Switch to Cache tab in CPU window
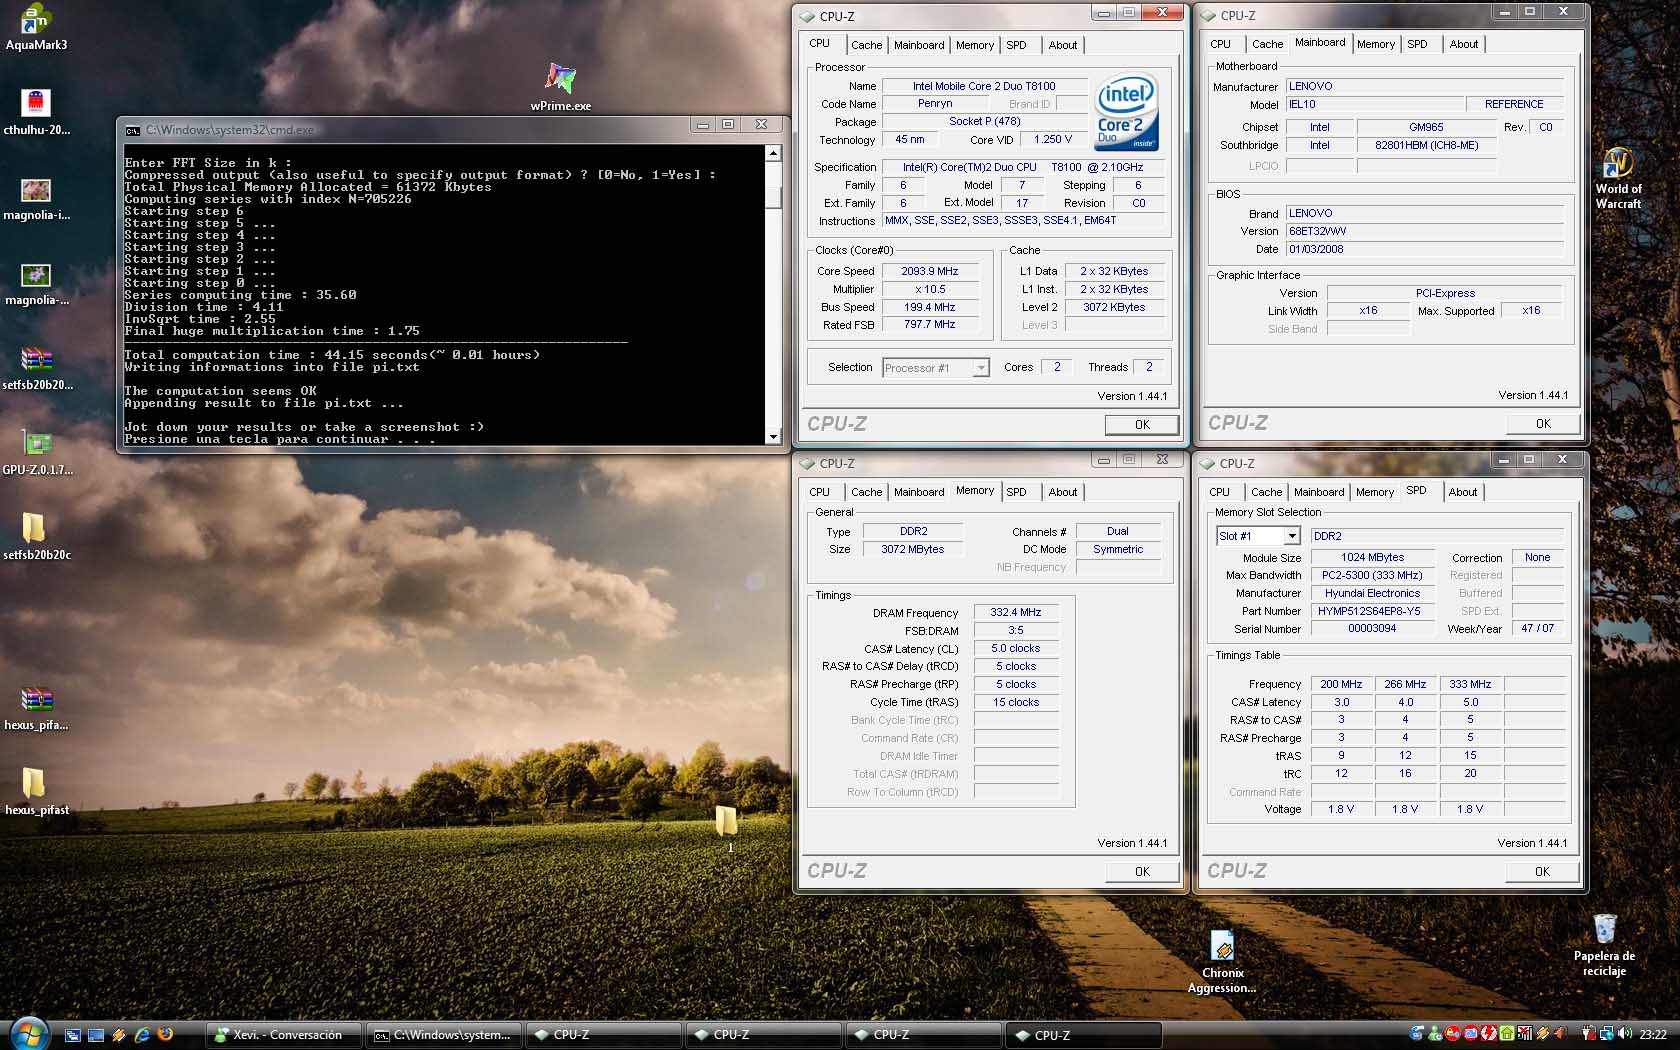The image size is (1680, 1050). click(x=866, y=45)
